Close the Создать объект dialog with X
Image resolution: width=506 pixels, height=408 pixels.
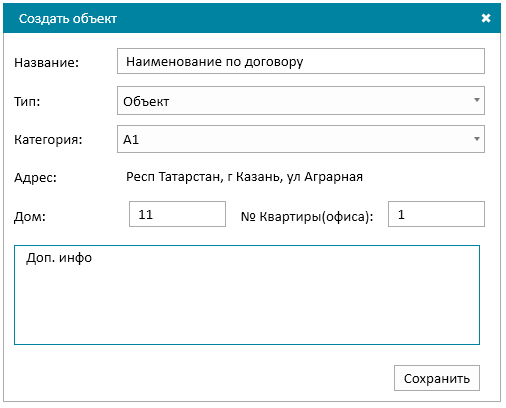(486, 18)
